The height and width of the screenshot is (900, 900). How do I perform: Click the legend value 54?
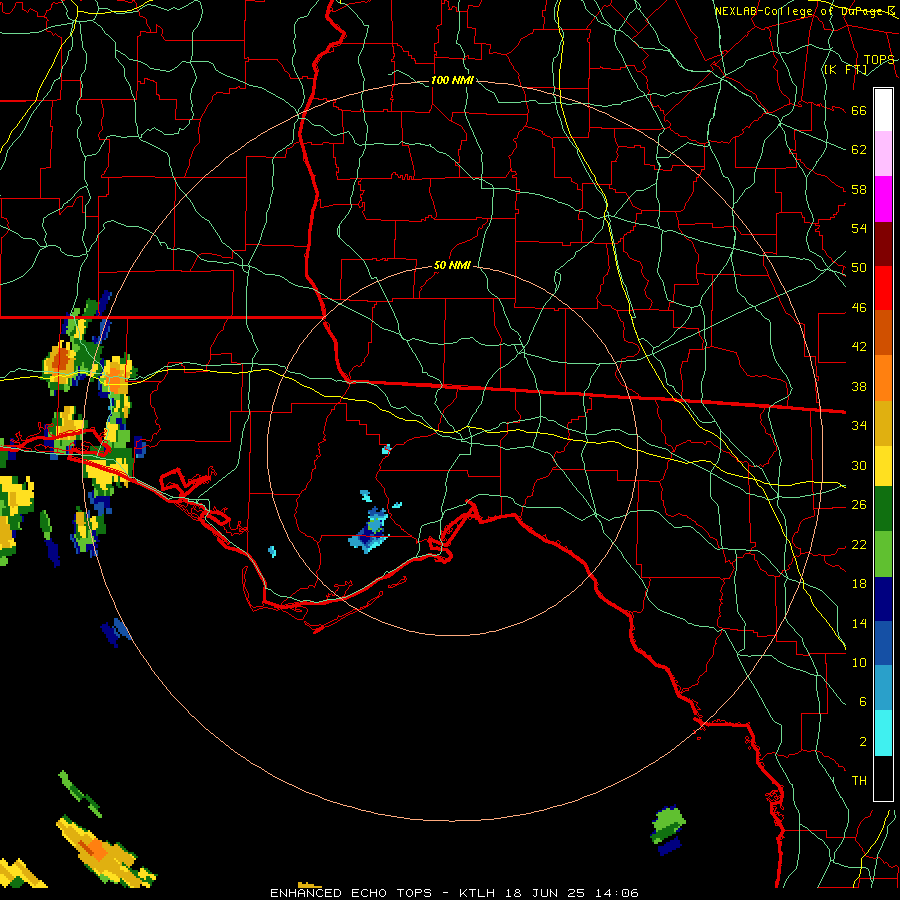859,228
